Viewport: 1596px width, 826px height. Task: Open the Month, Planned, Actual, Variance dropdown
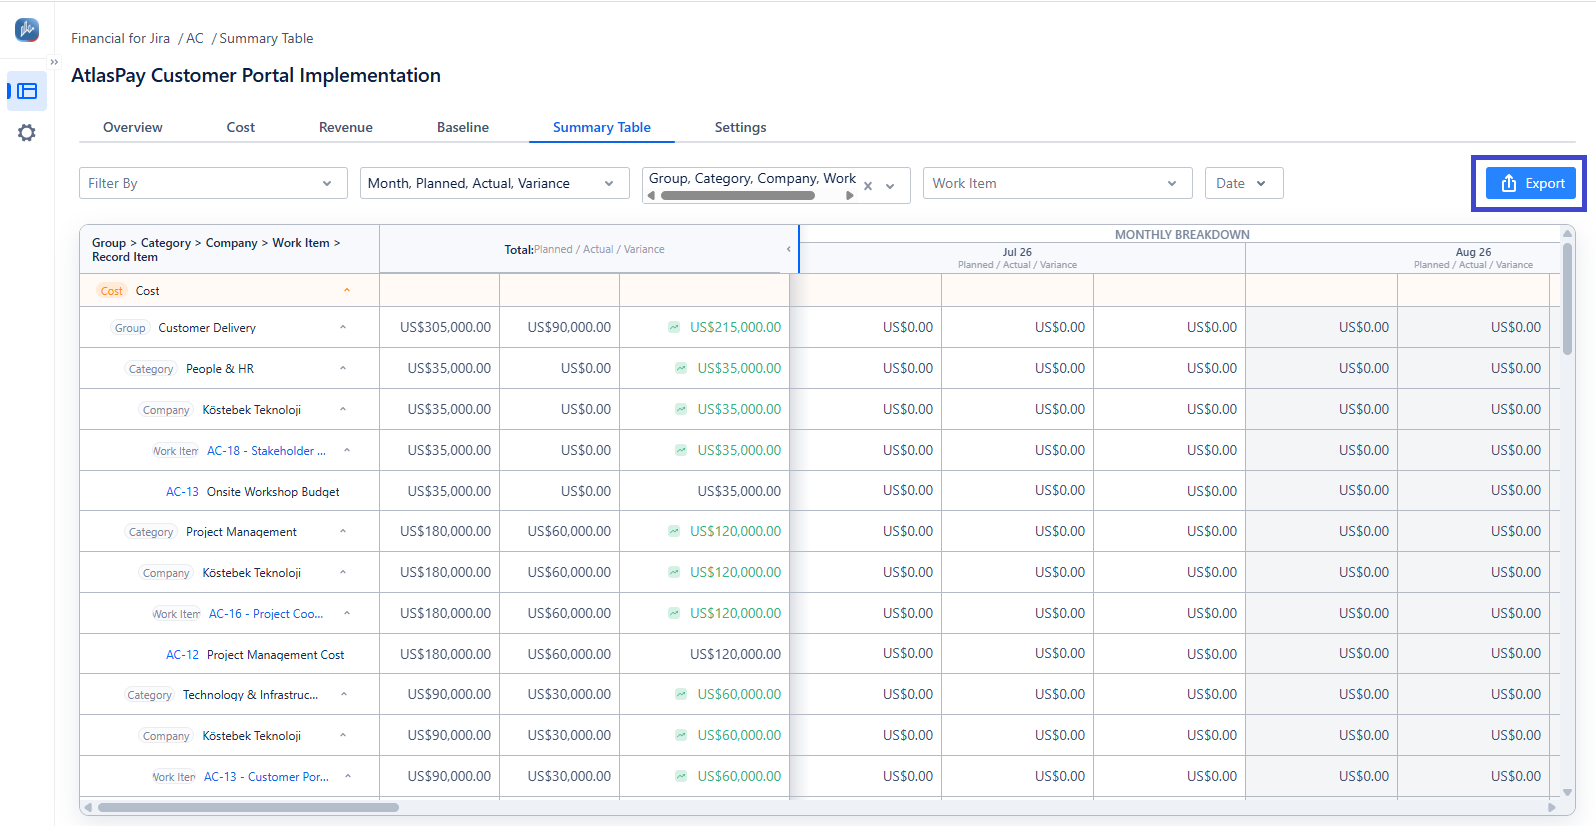pyautogui.click(x=495, y=183)
